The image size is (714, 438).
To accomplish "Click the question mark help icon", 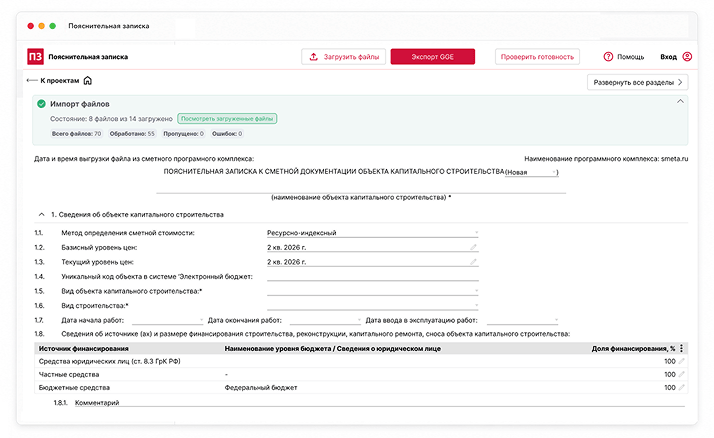I will click(x=608, y=56).
